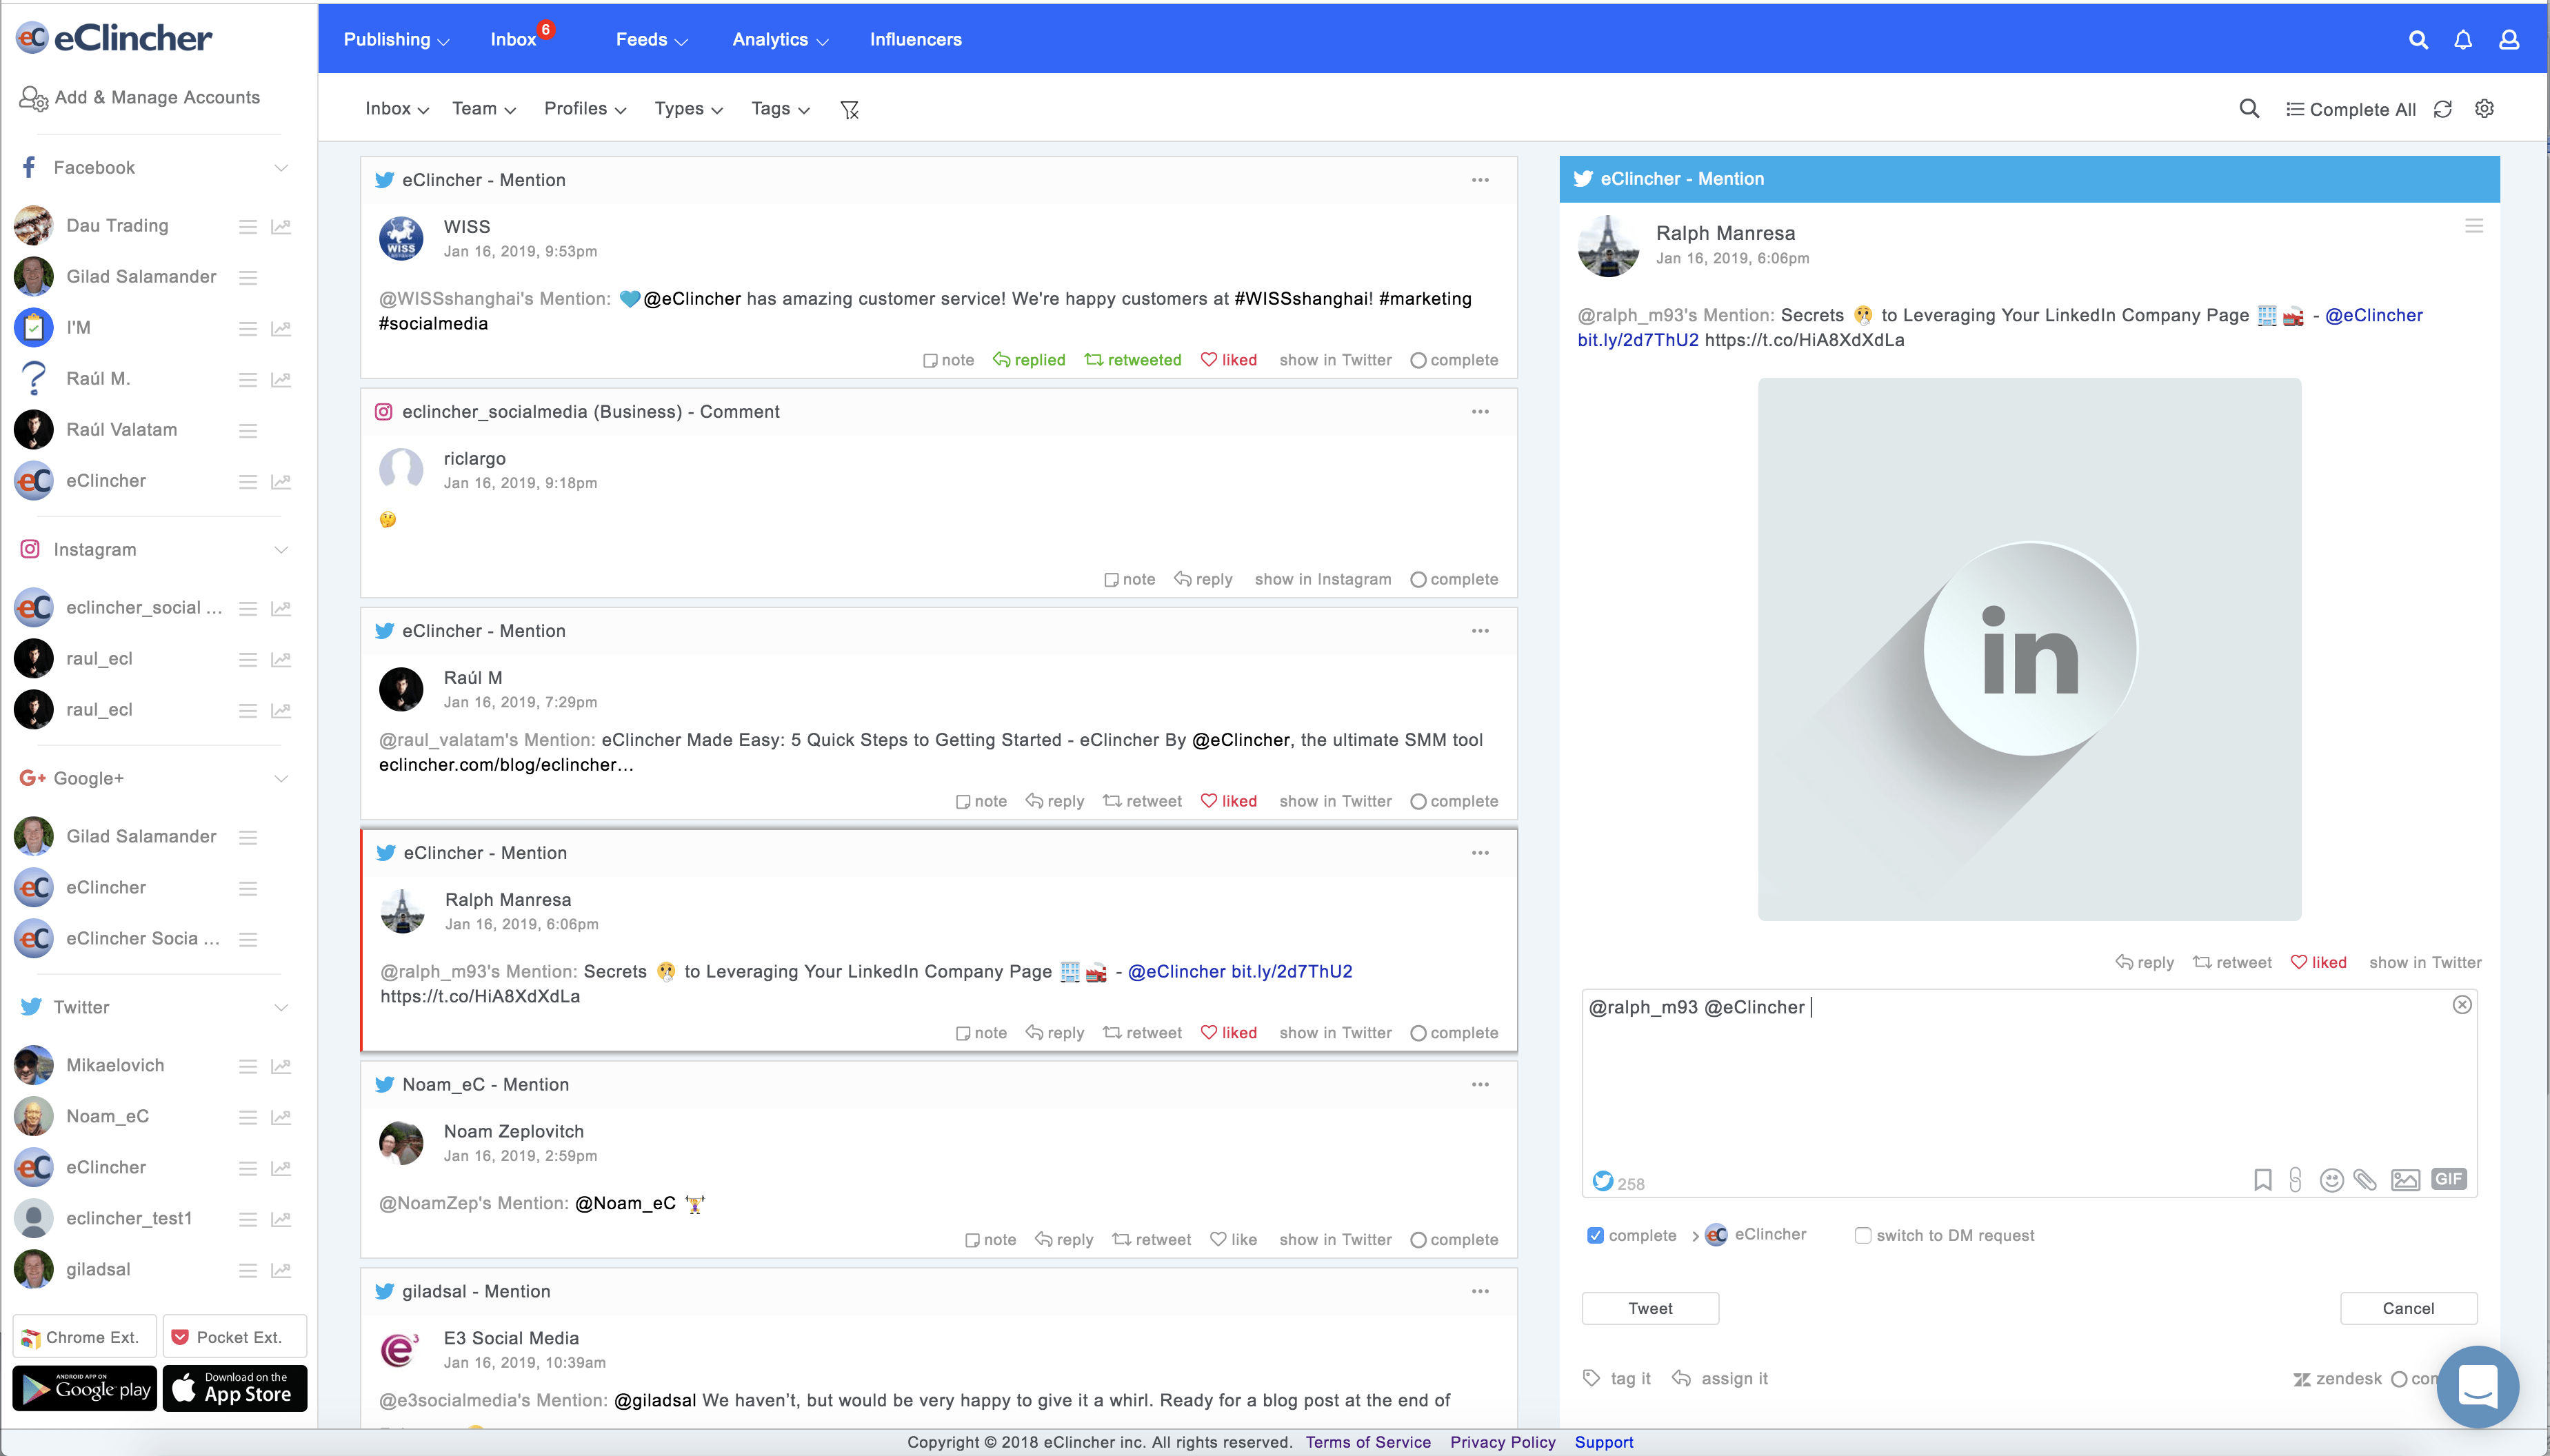
Task: Open the Analytics menu
Action: [x=780, y=40]
